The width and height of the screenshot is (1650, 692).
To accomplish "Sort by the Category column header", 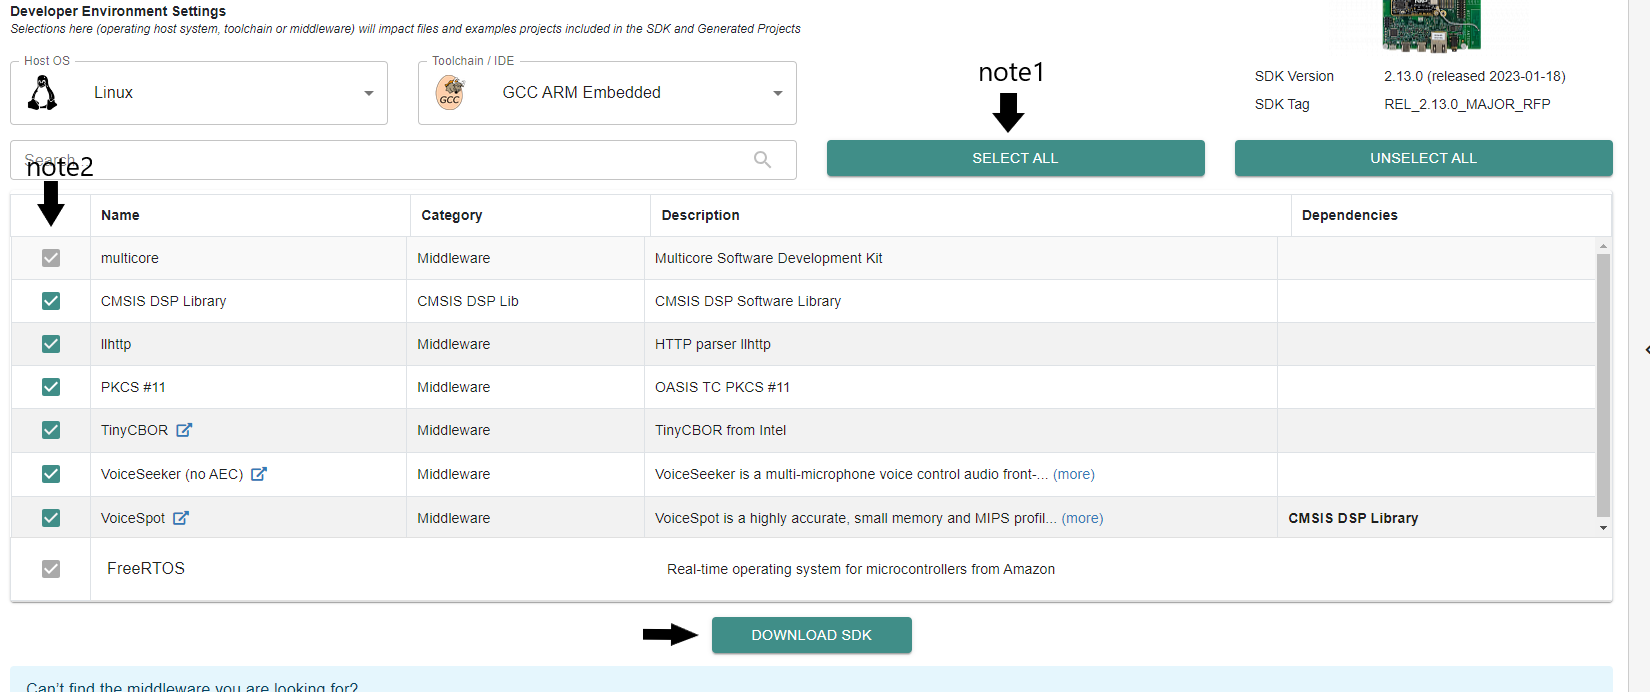I will point(452,215).
